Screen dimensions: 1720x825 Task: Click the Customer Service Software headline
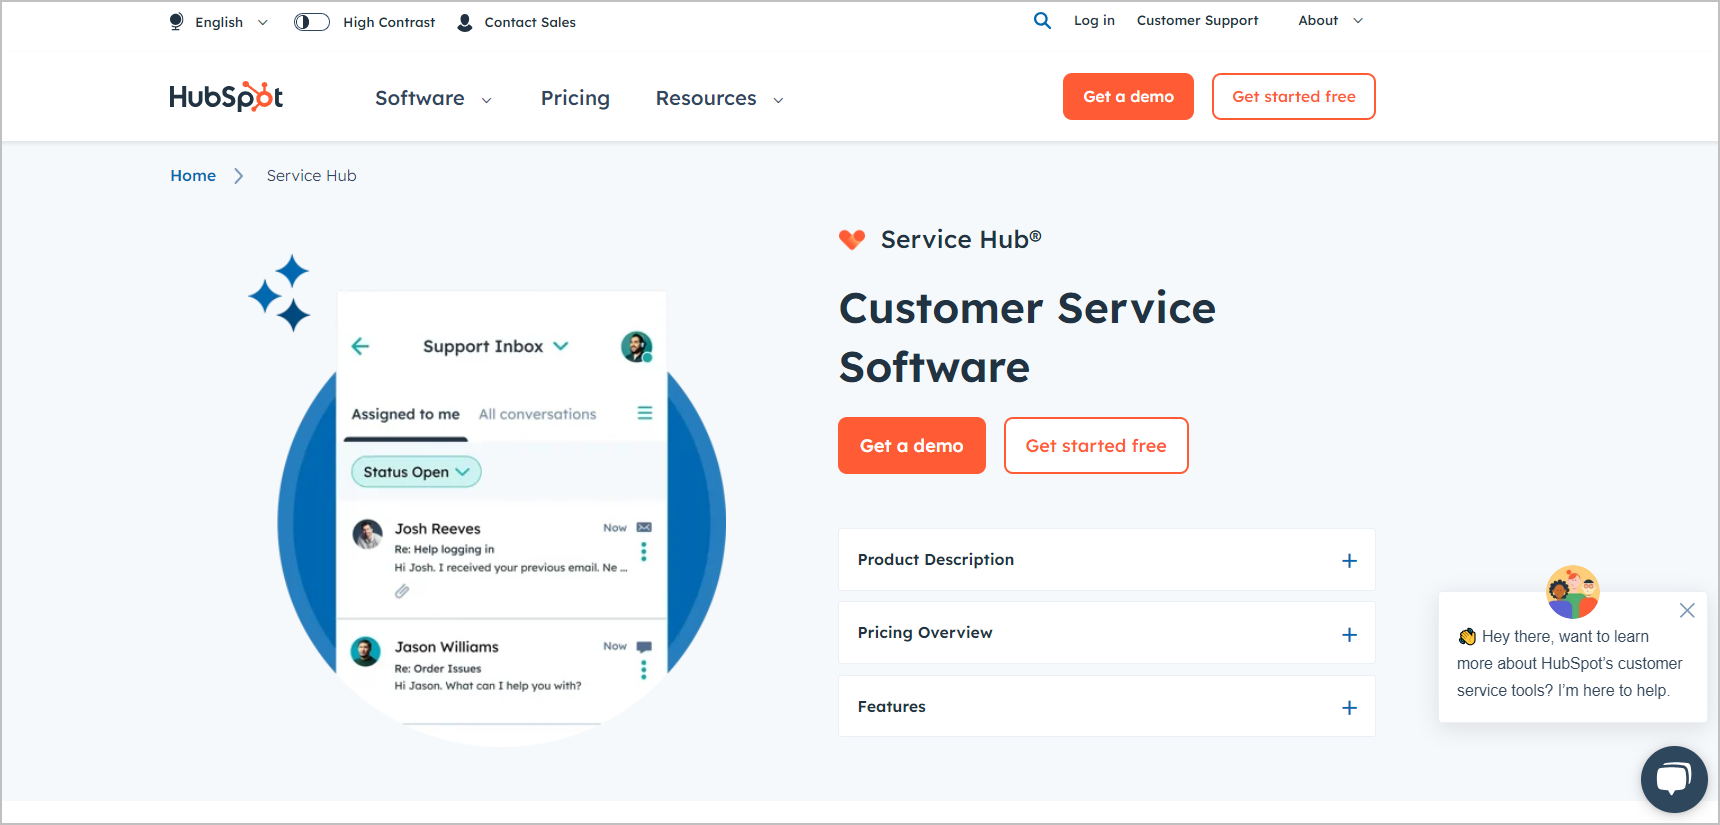click(1027, 338)
